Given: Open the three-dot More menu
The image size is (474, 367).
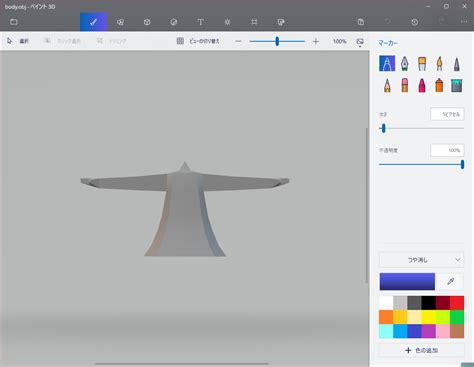Looking at the screenshot, I should (x=464, y=22).
